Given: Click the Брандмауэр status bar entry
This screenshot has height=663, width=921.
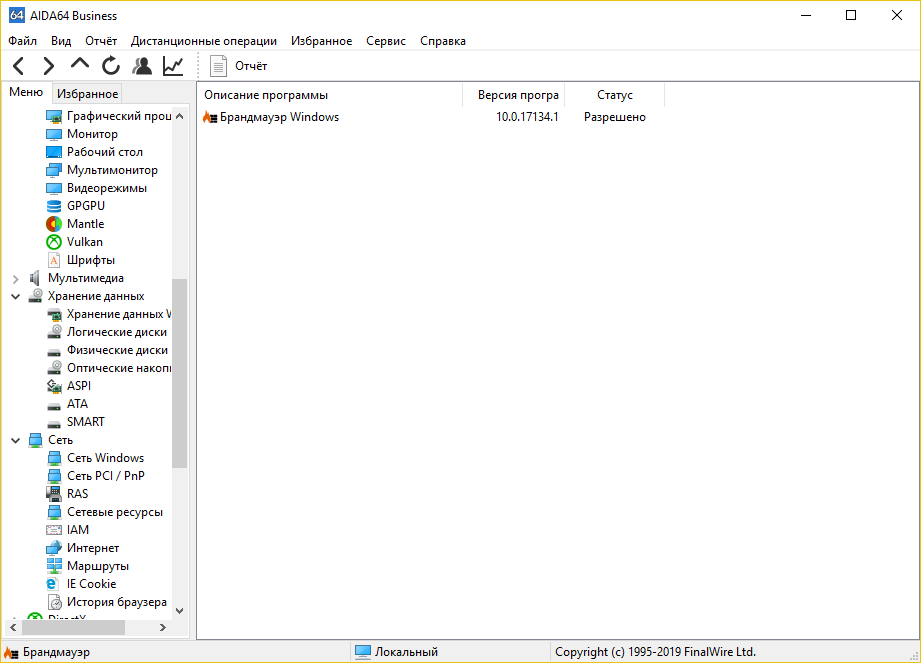Looking at the screenshot, I should click(47, 652).
